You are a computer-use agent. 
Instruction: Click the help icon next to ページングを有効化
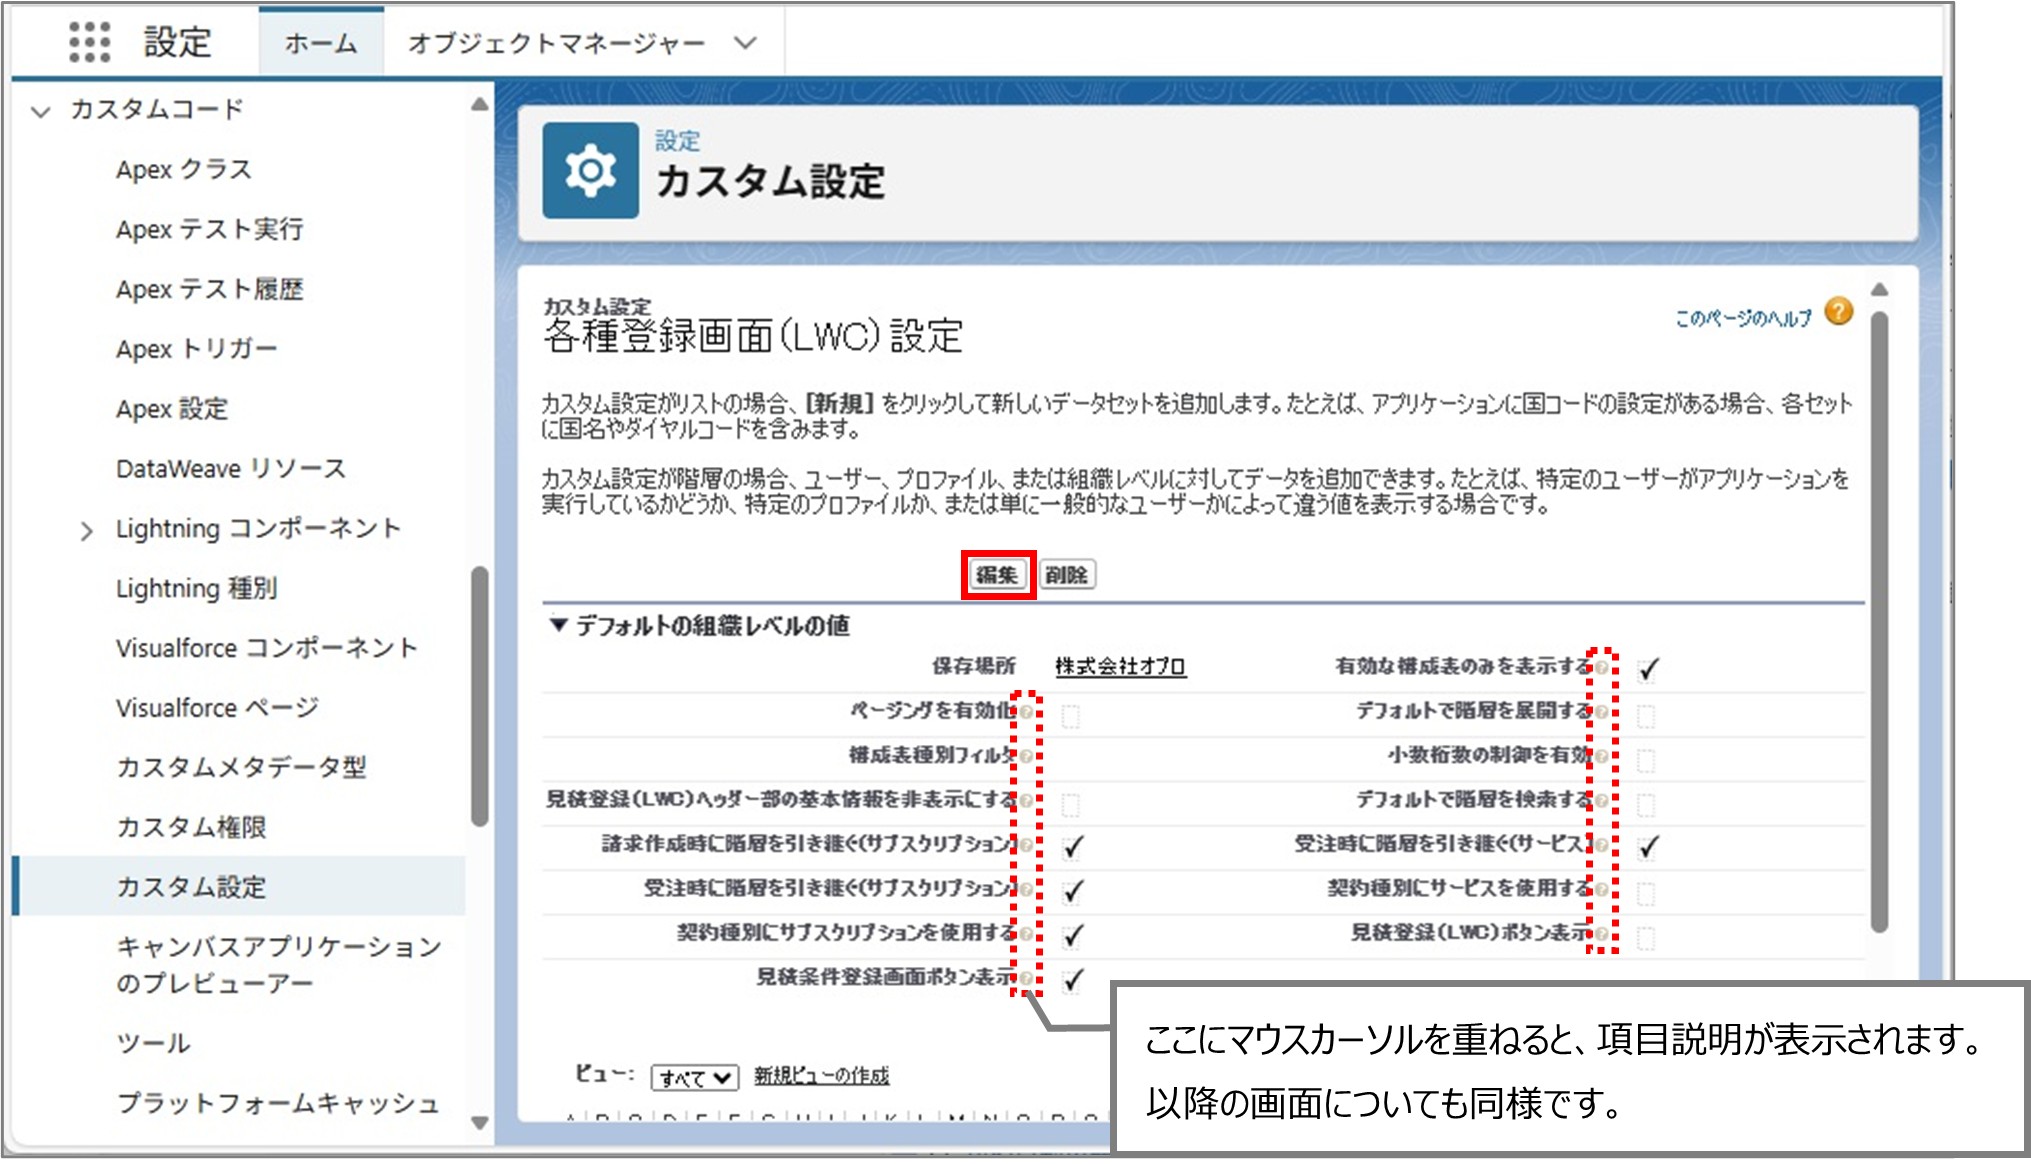coord(1026,712)
